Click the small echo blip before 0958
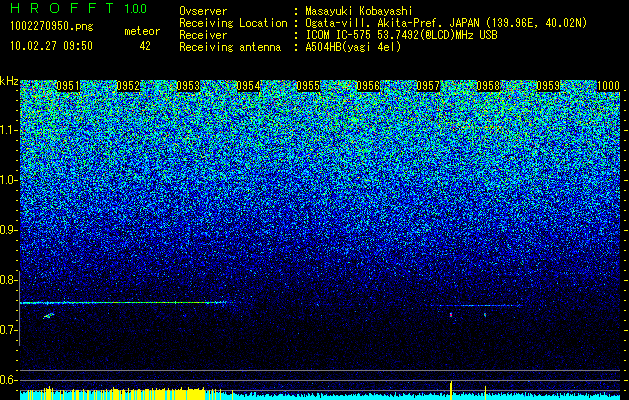This screenshot has height=400, width=629. pyautogui.click(x=485, y=315)
